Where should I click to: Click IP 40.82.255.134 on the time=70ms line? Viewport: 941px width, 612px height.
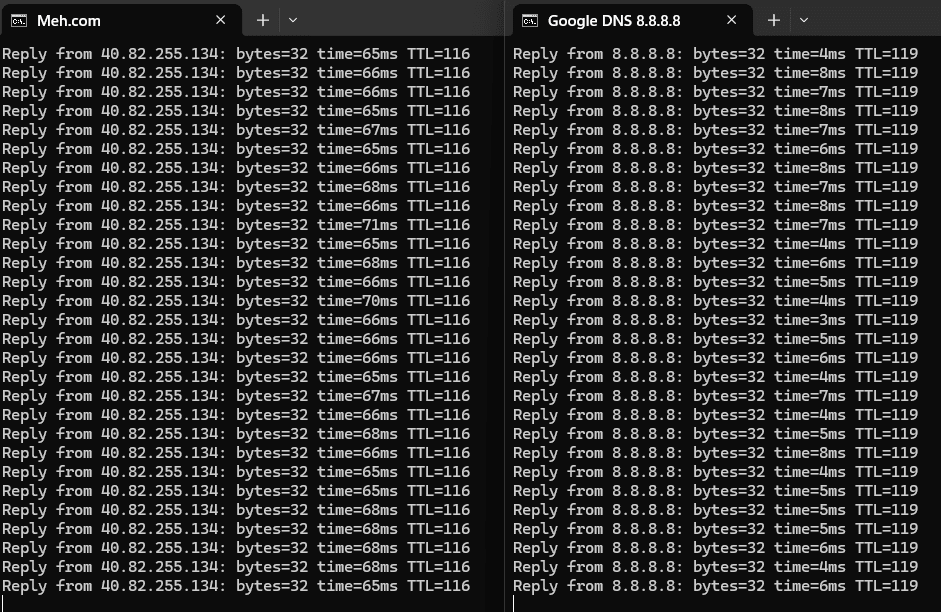coord(160,301)
